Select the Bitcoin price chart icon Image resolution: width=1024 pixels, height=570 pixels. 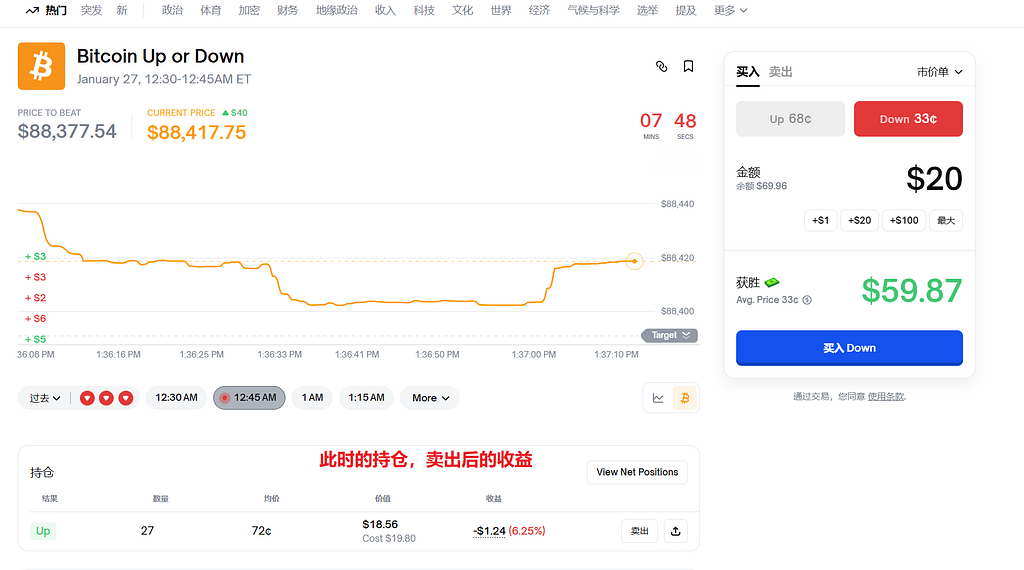(x=685, y=398)
